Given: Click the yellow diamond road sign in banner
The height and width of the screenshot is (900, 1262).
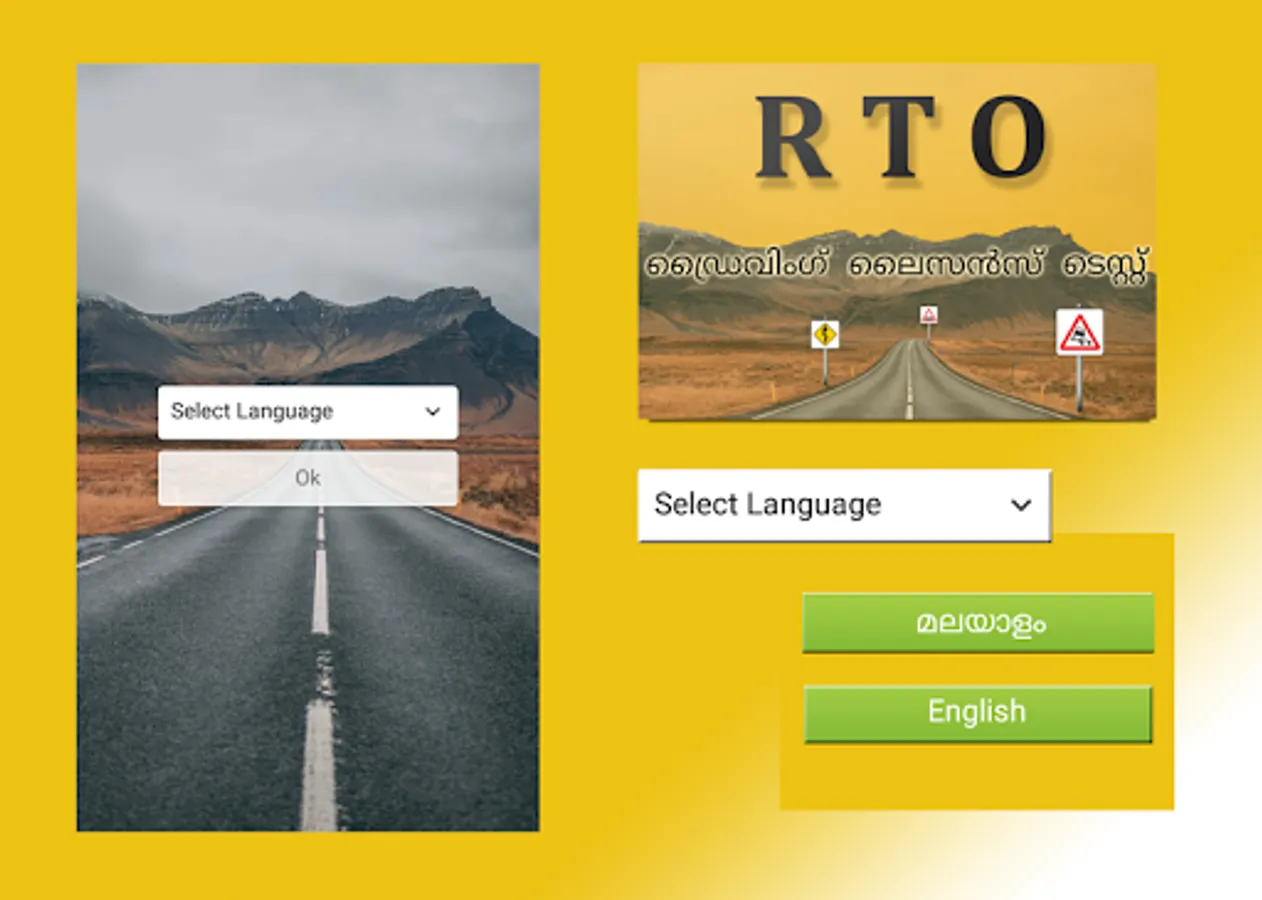Looking at the screenshot, I should 825,334.
